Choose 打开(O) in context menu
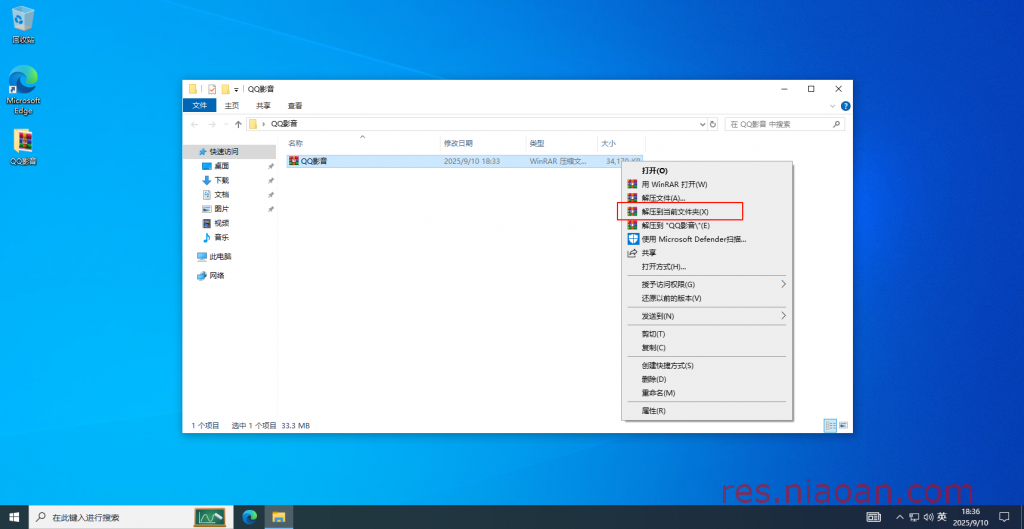The width and height of the screenshot is (1024, 529). (x=707, y=170)
